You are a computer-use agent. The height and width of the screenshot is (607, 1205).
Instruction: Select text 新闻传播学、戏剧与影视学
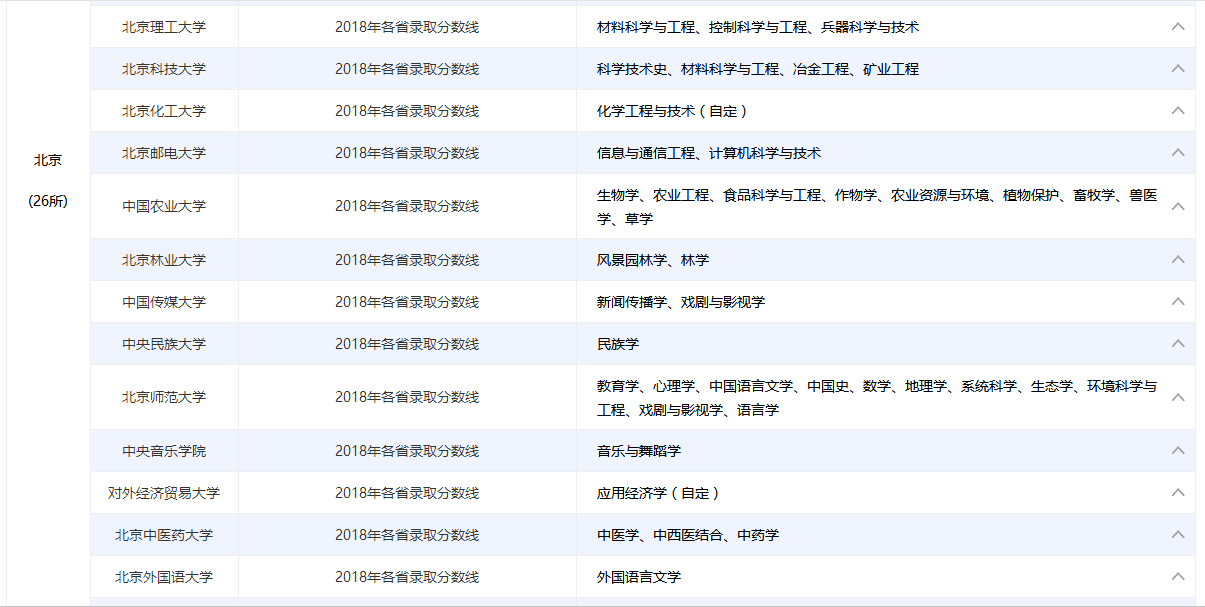pos(681,302)
